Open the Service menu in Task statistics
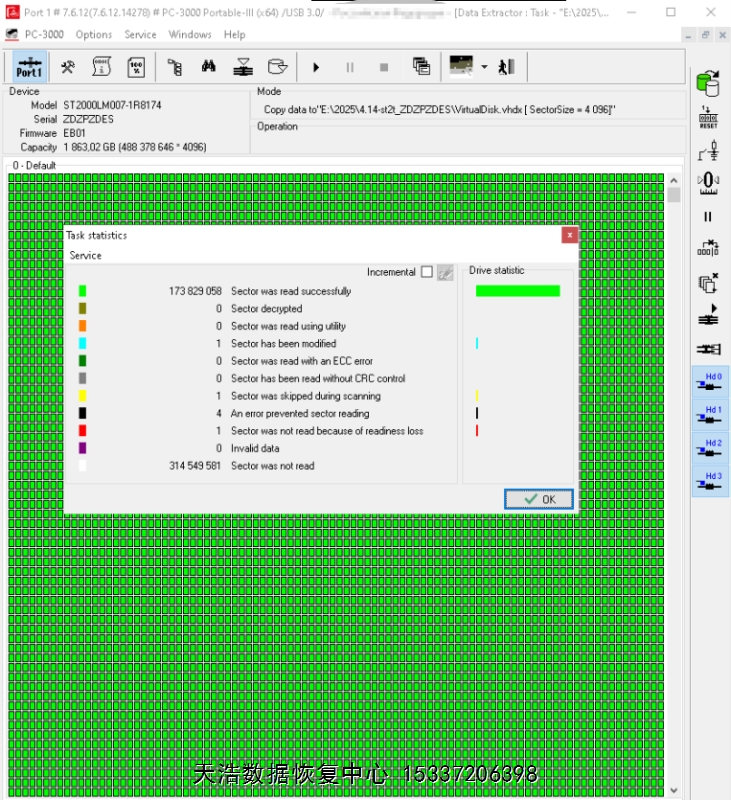 pos(85,256)
